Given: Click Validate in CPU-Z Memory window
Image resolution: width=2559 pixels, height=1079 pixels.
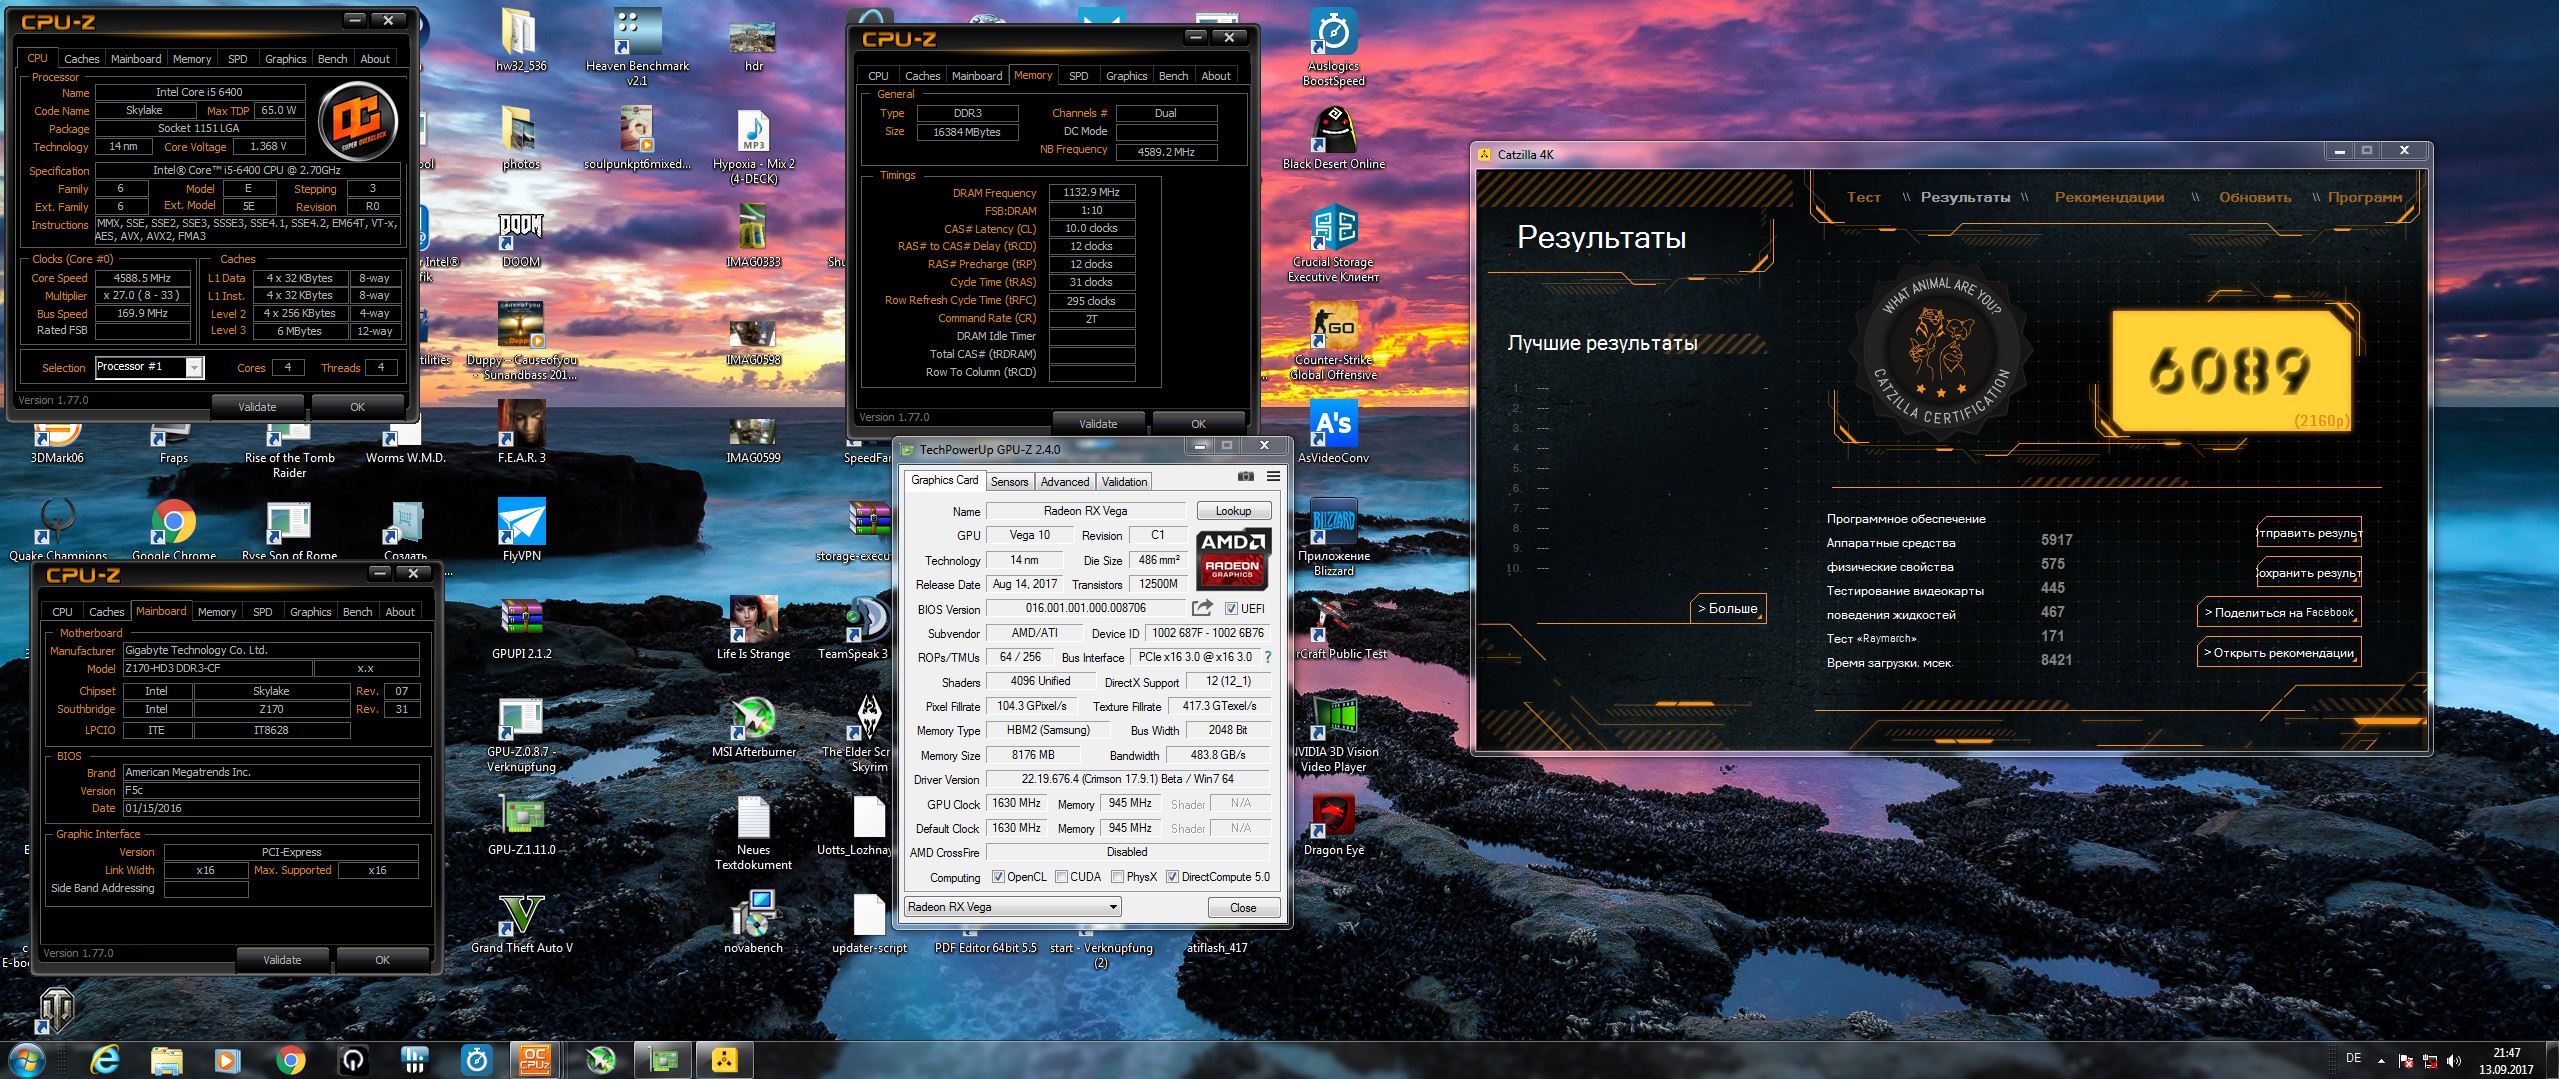Looking at the screenshot, I should [x=1098, y=423].
